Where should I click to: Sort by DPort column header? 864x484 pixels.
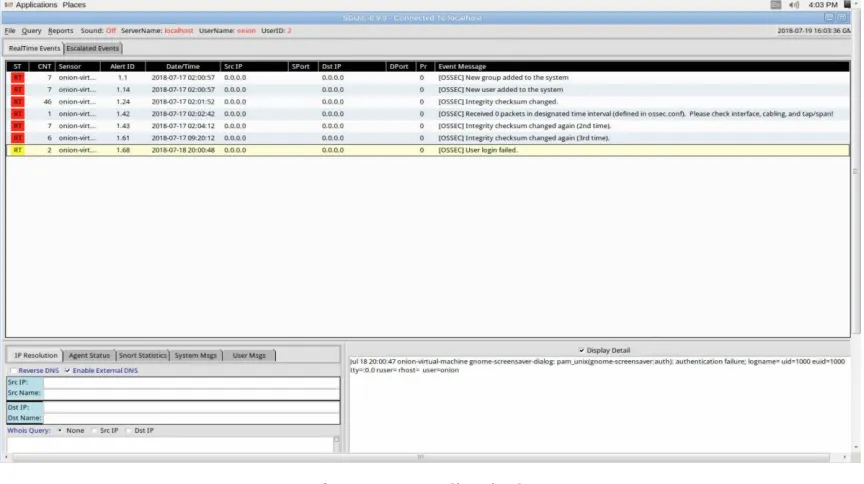[399, 67]
